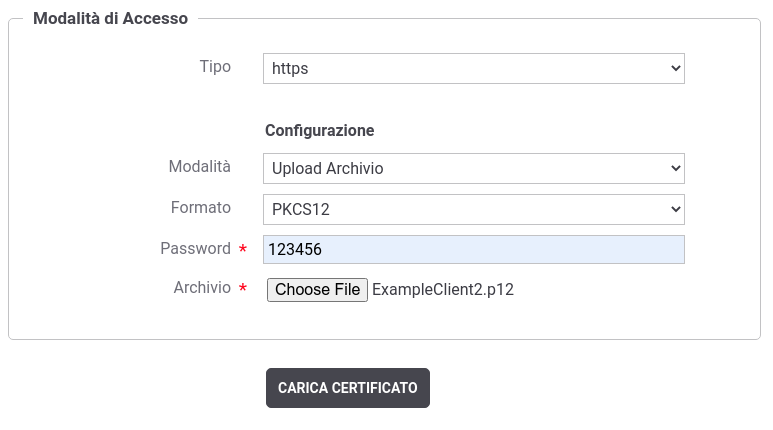This screenshot has width=773, height=430.
Task: Focus the Password input field
Action: pos(474,250)
